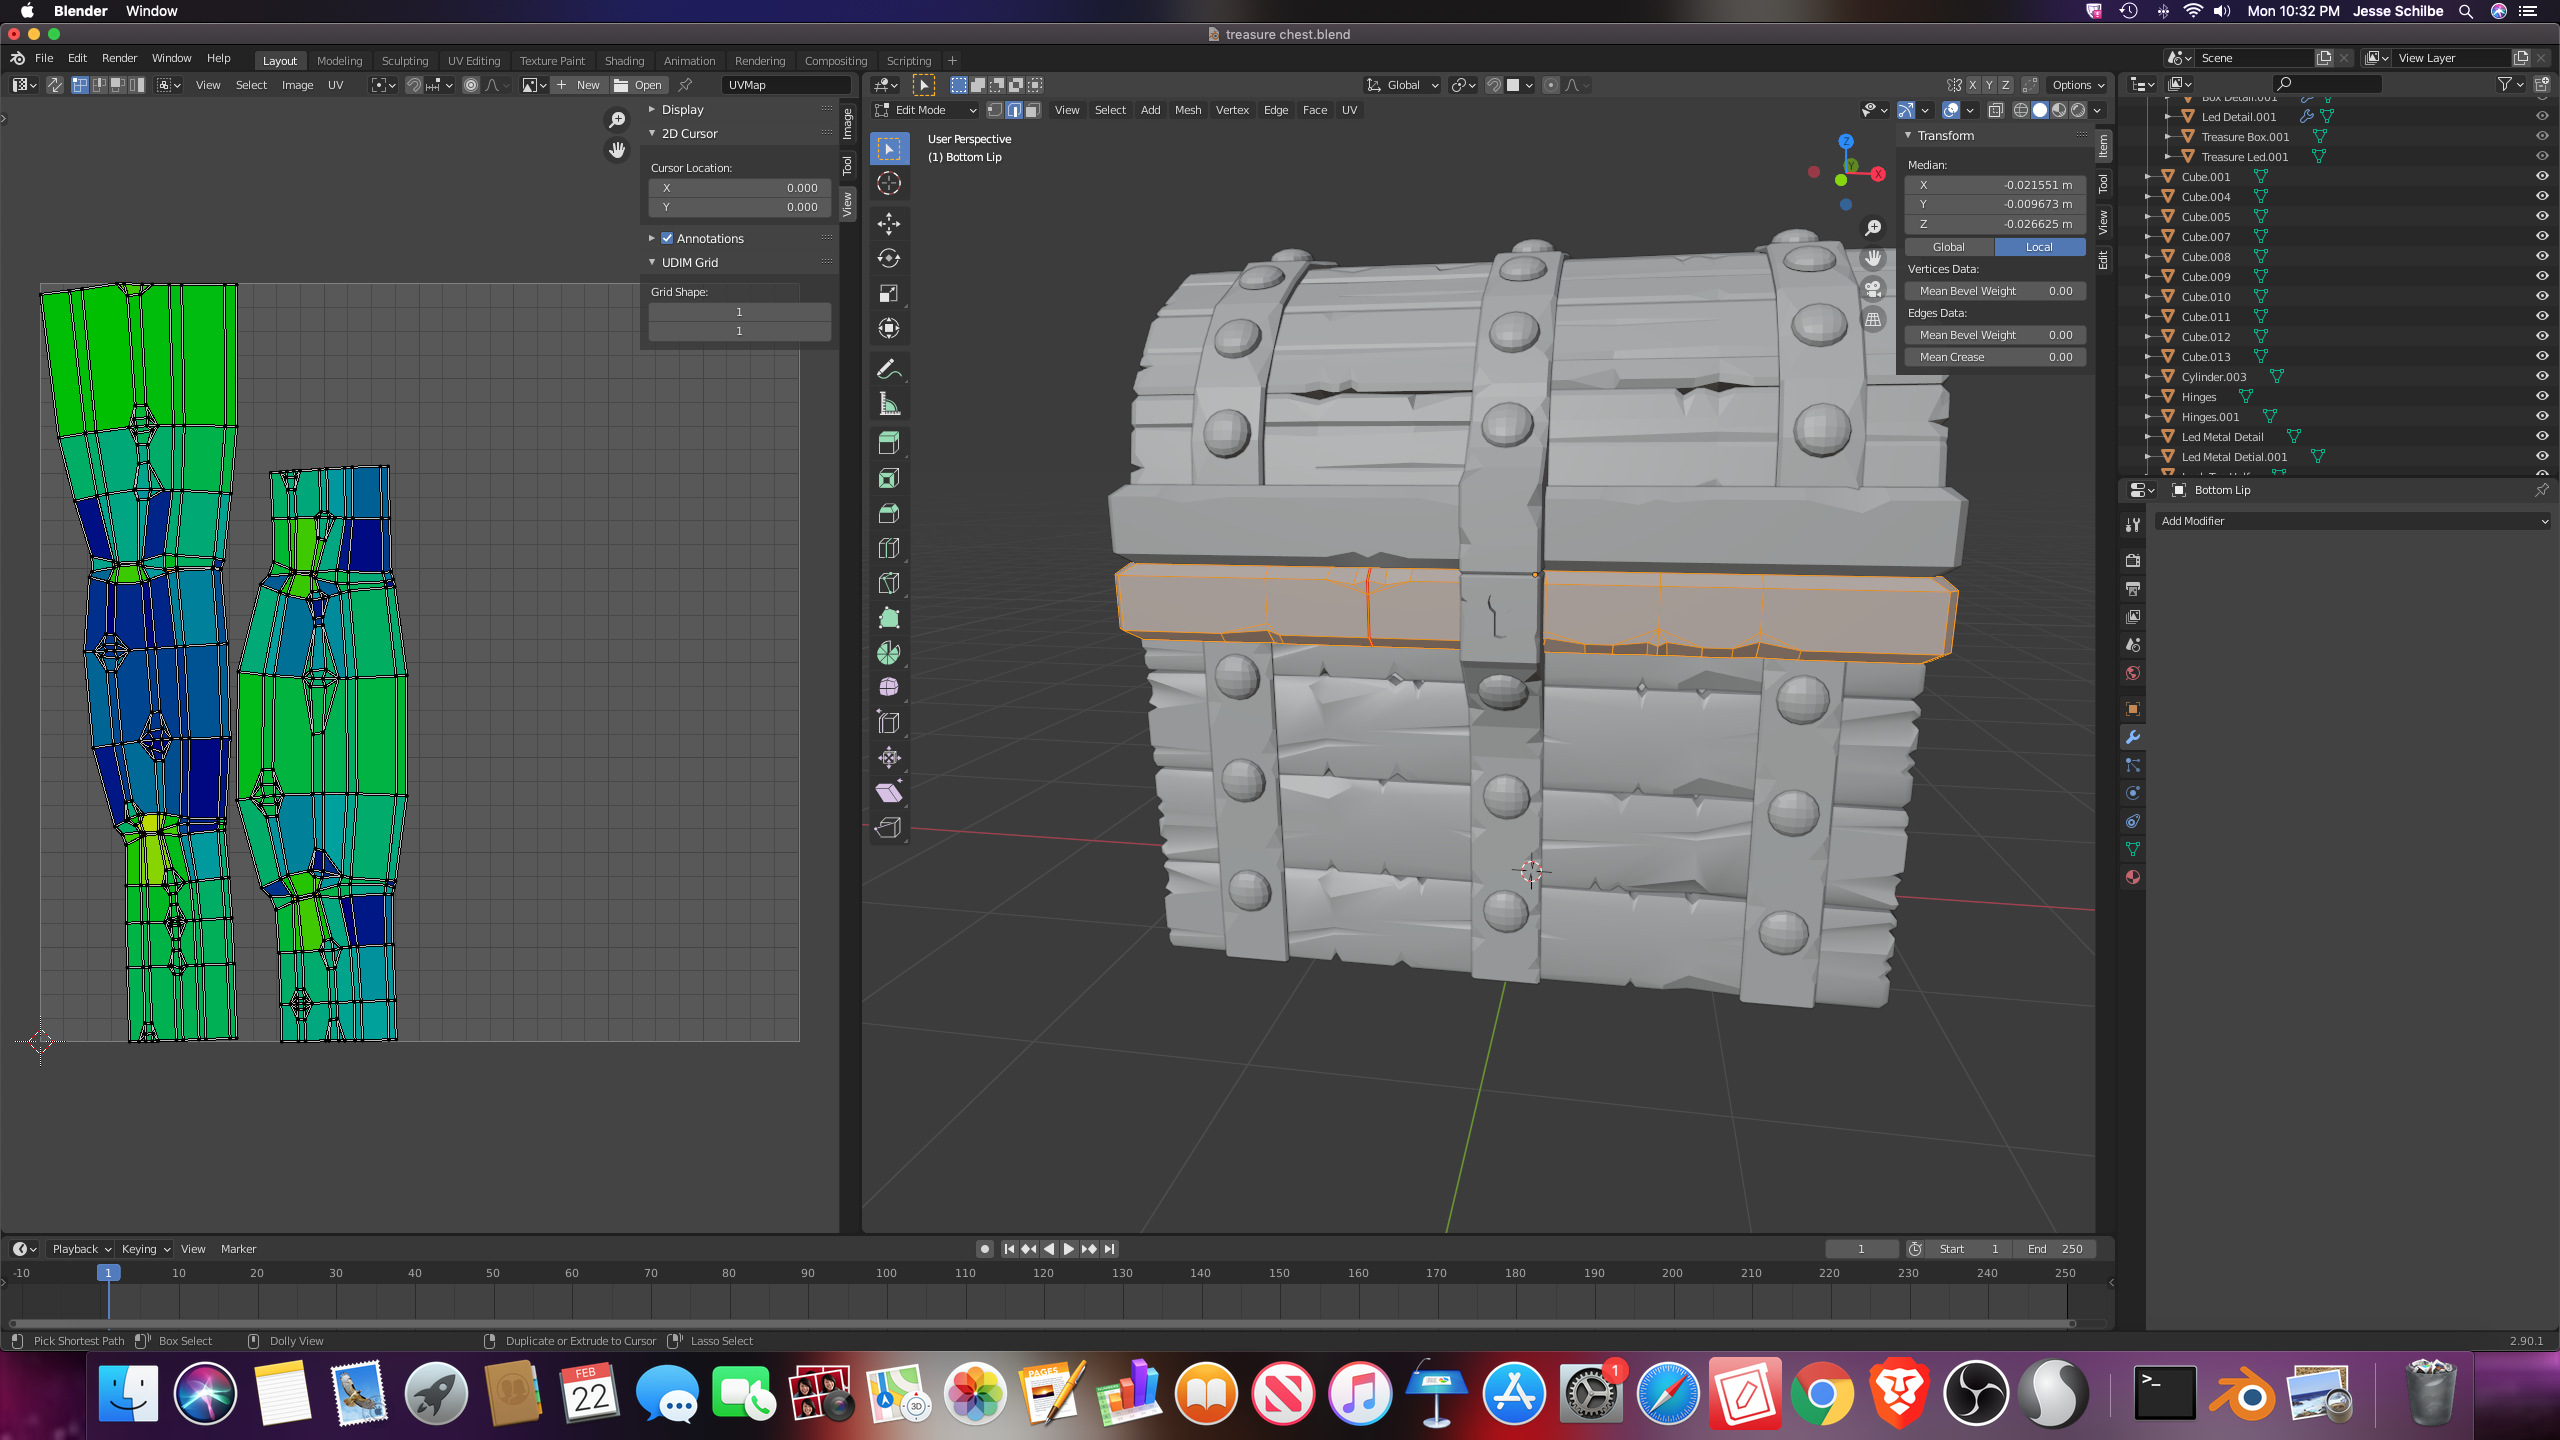Select the Knife tool in the toolbar

click(888, 583)
